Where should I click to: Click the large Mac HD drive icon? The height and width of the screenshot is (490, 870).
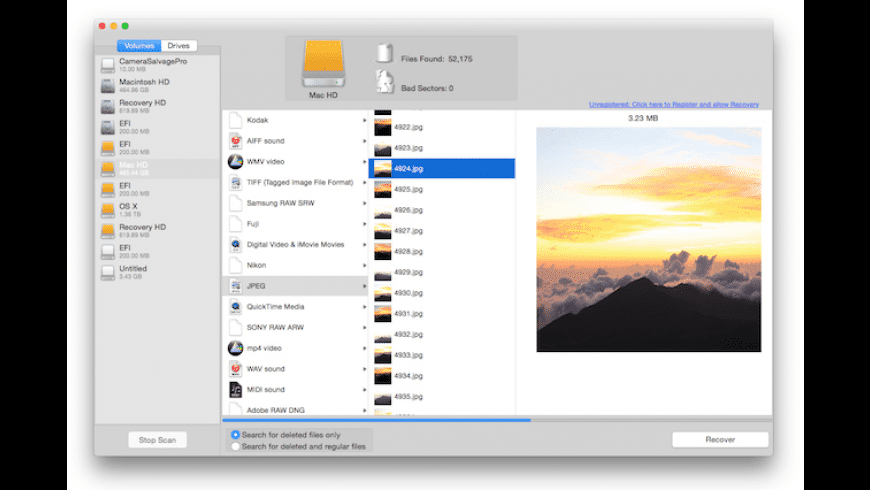pos(322,64)
